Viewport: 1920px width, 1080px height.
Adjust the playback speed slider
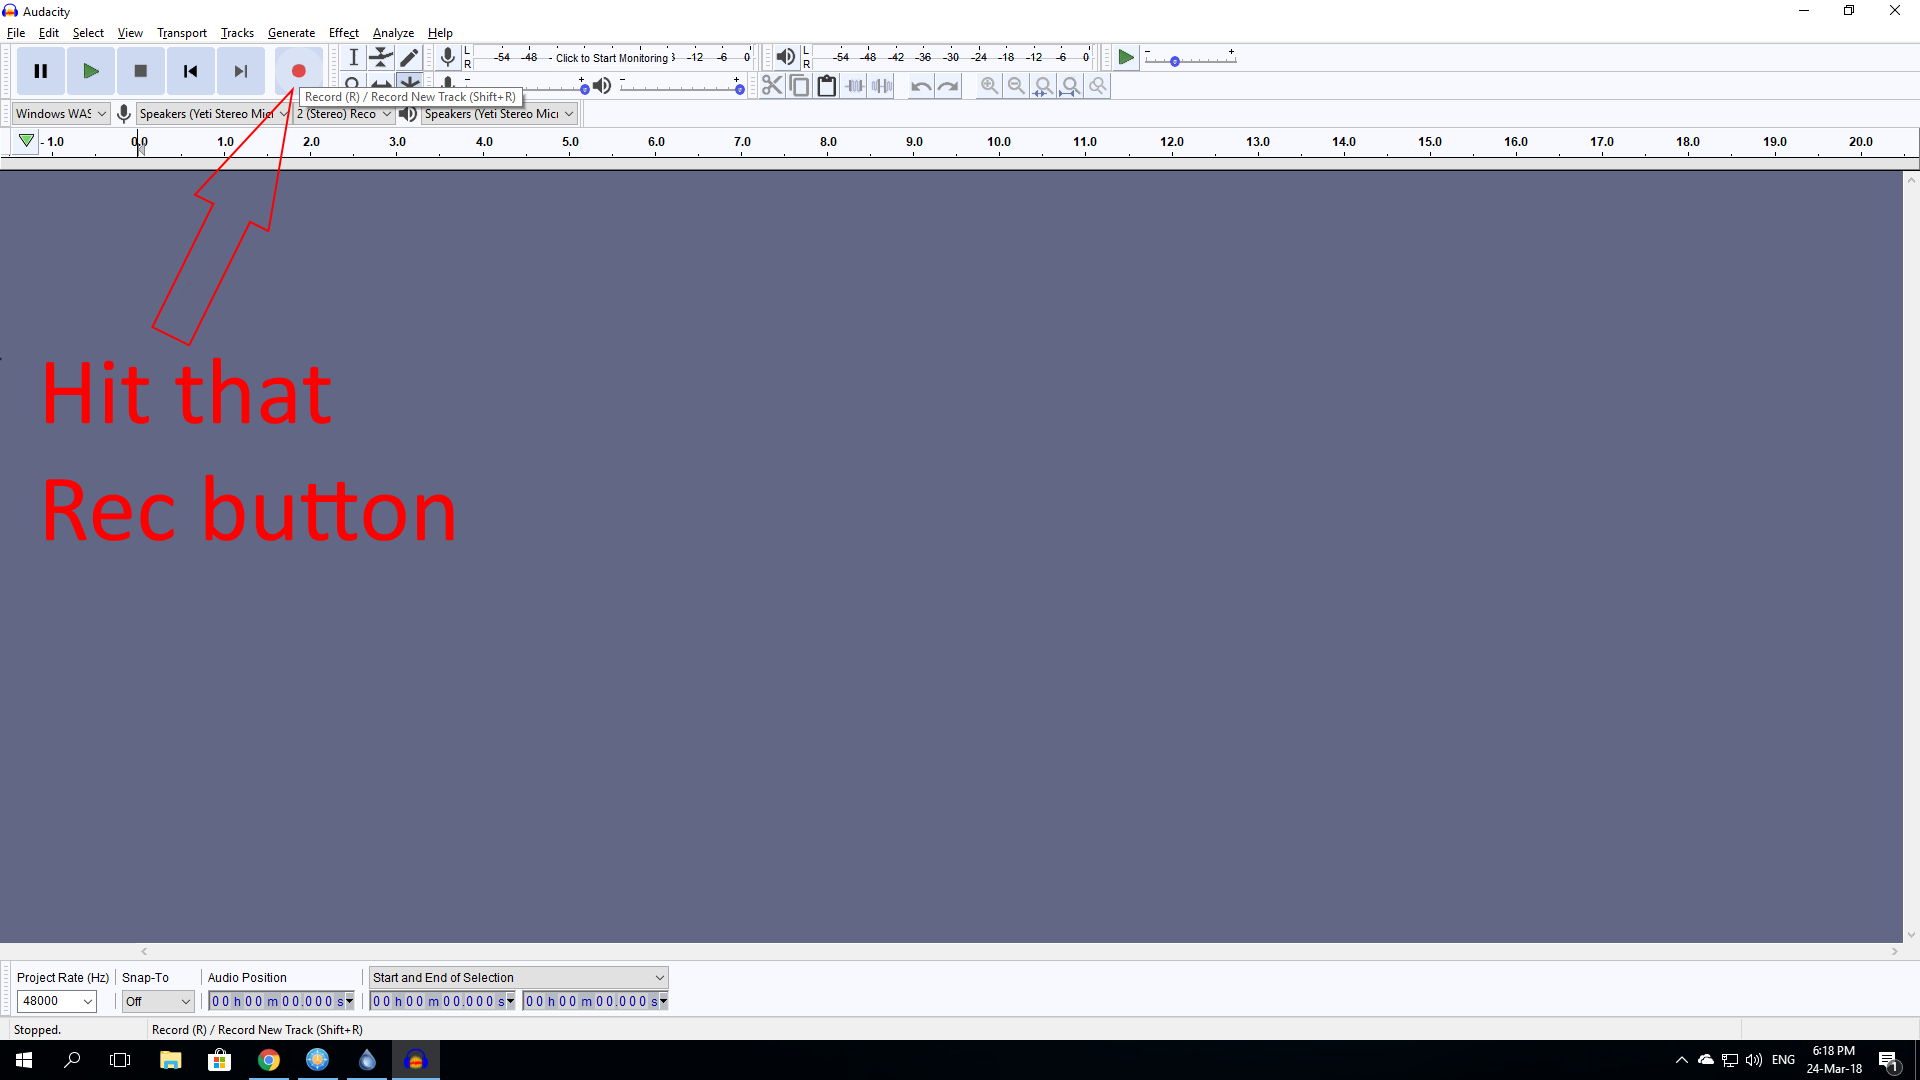tap(1190, 59)
